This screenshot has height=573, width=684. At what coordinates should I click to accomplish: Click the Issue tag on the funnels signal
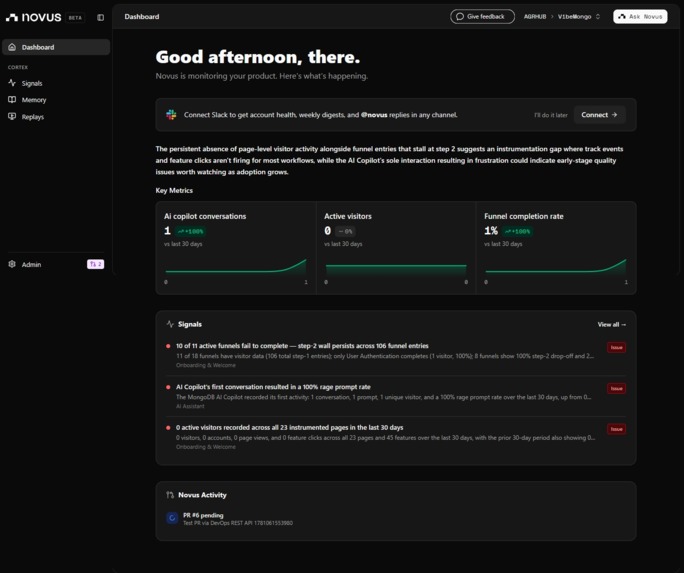[x=616, y=348]
